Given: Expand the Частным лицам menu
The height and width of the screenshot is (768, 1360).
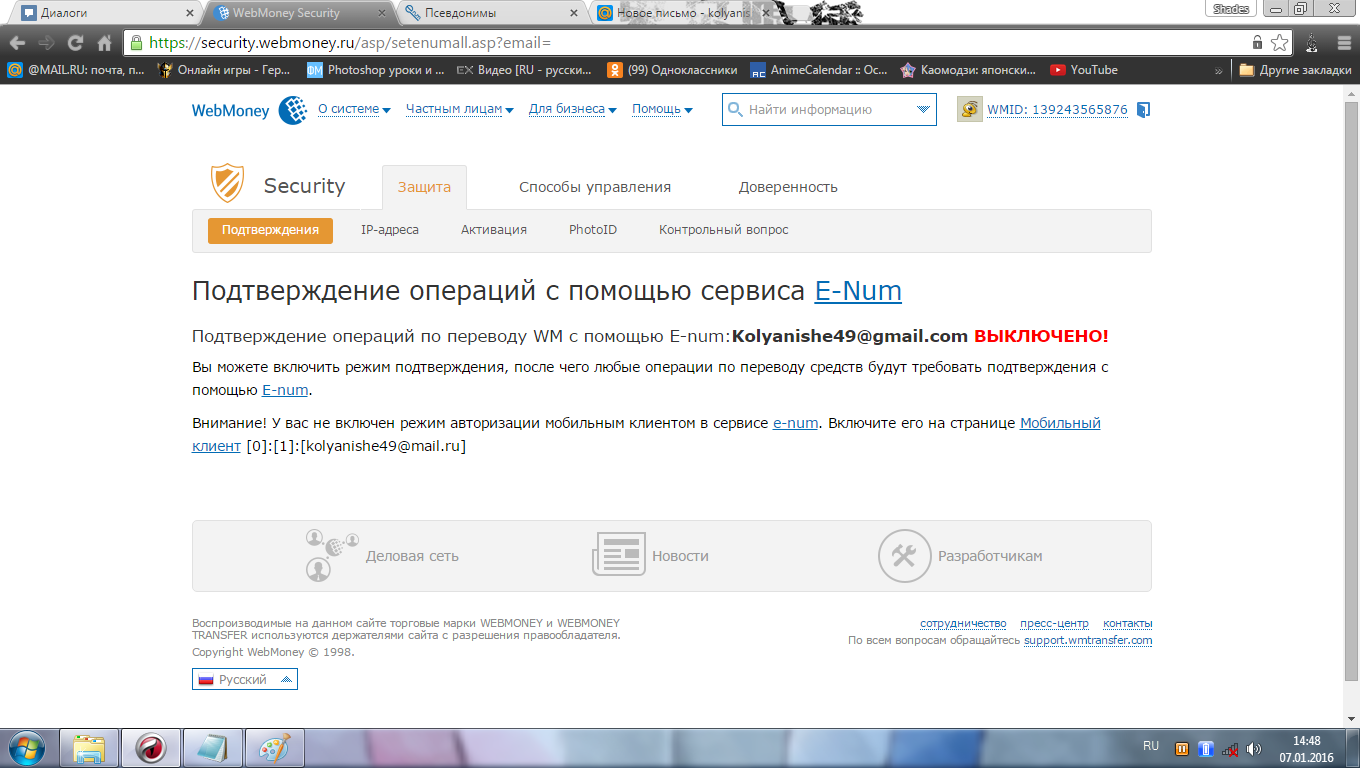Looking at the screenshot, I should (x=460, y=109).
